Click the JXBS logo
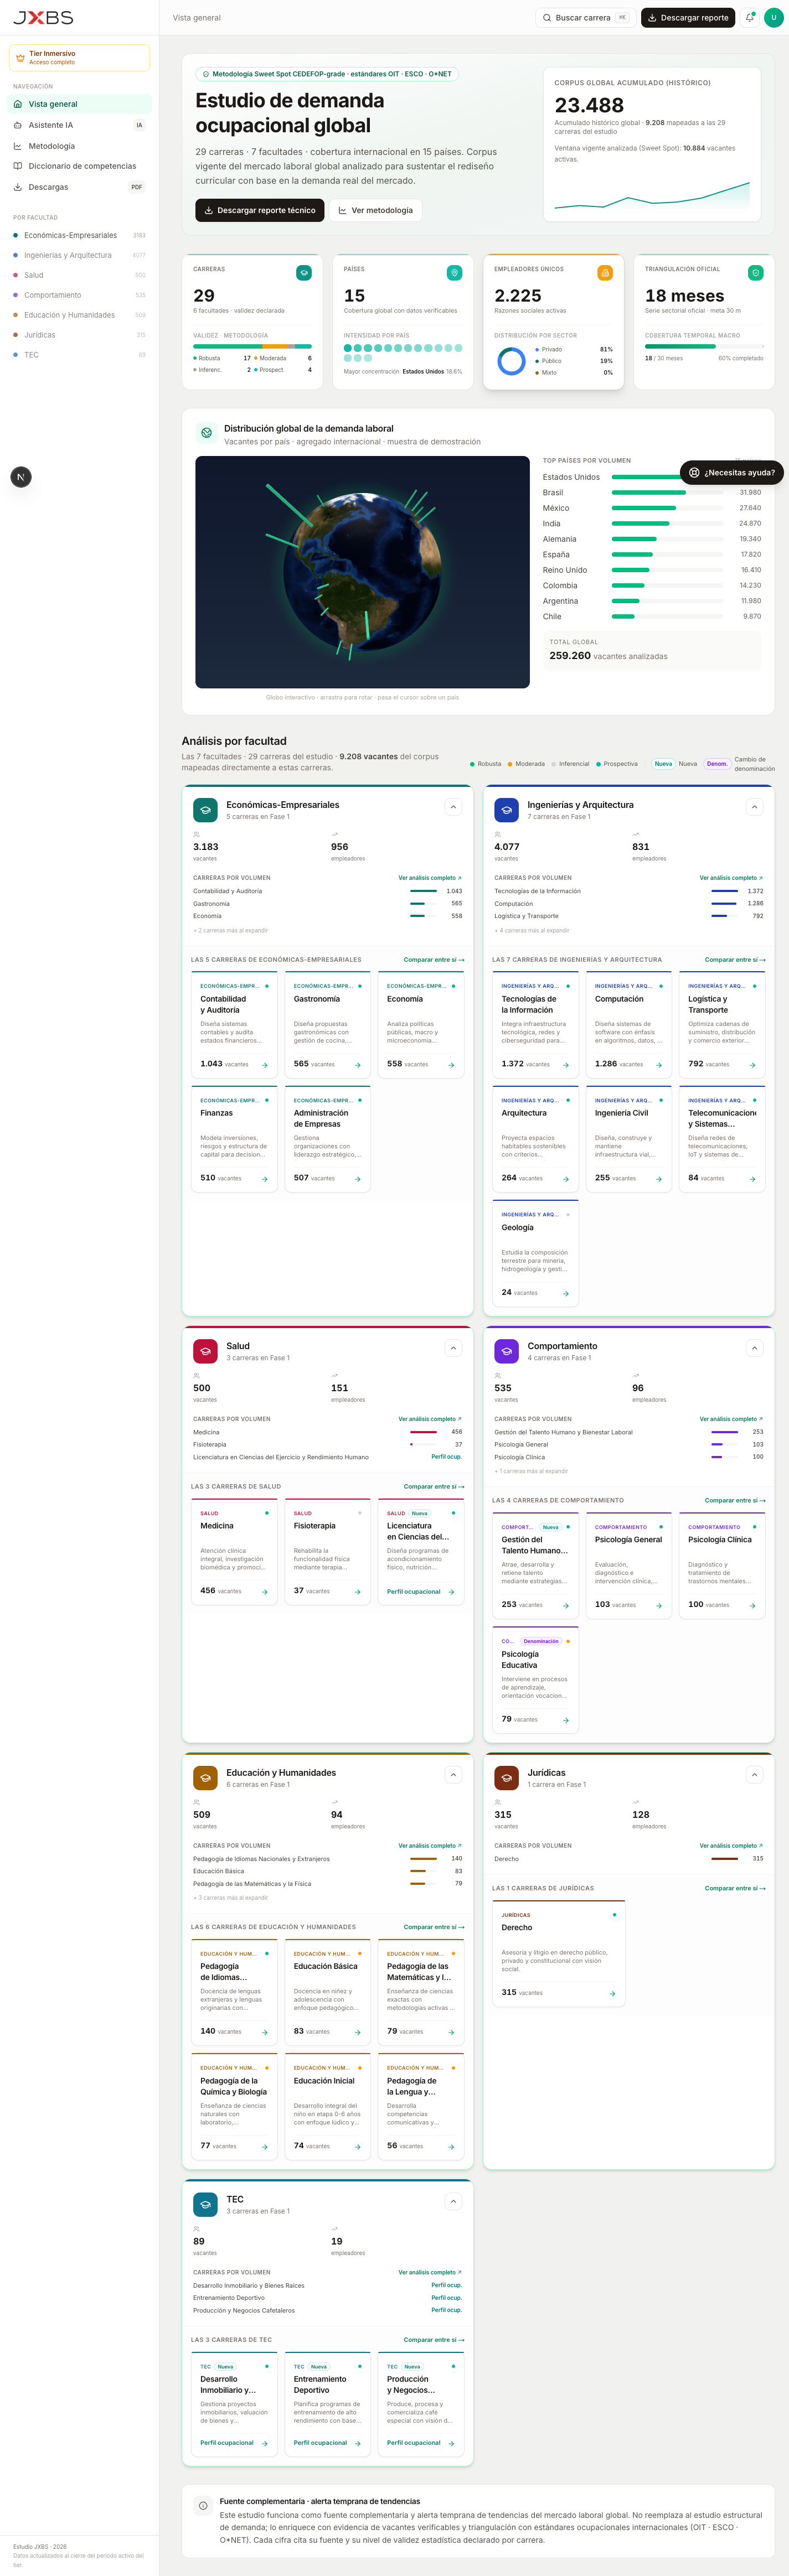 (x=43, y=18)
